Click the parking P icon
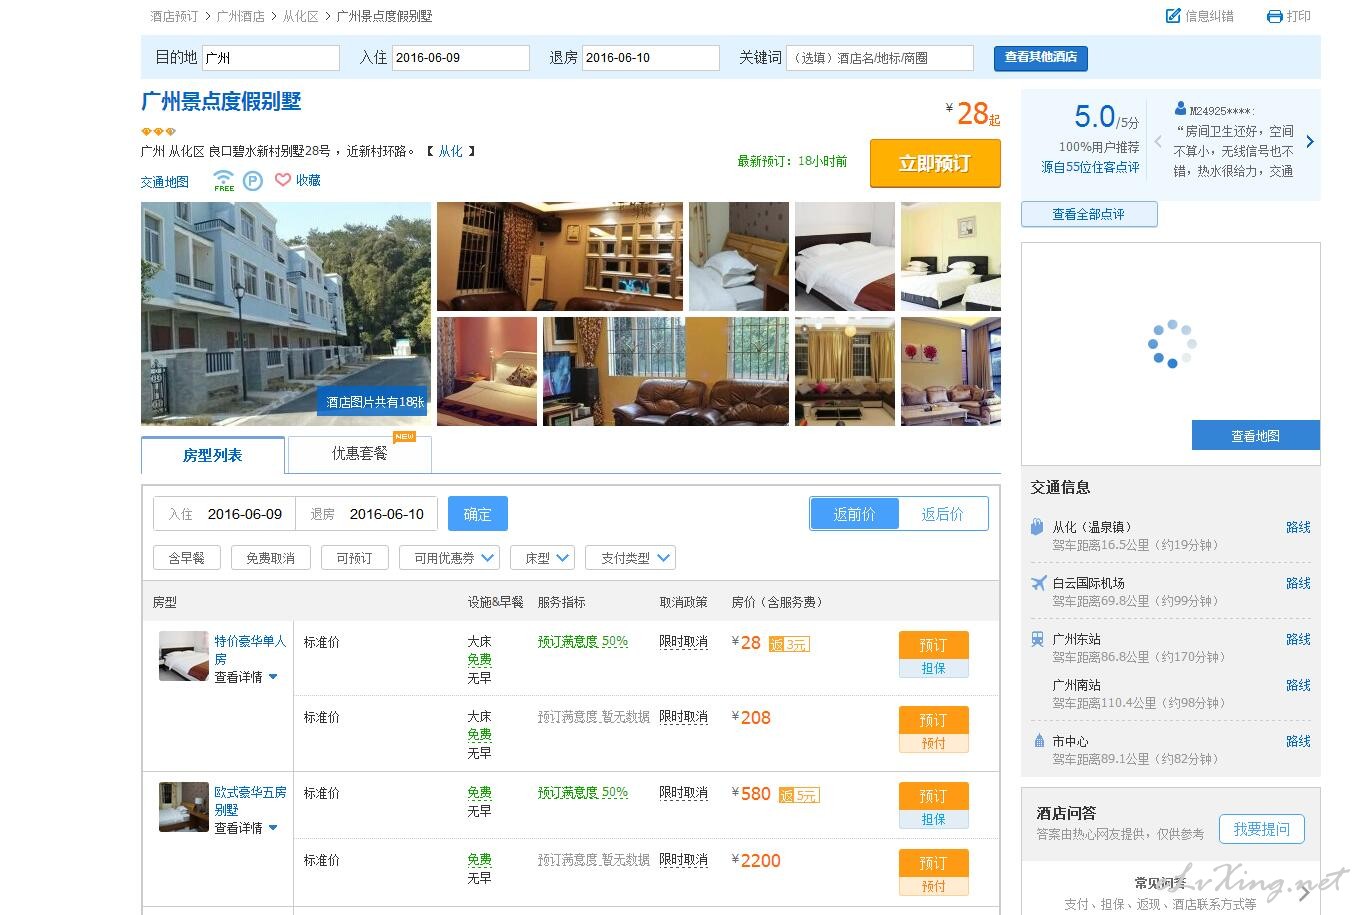The width and height of the screenshot is (1360, 915). click(x=253, y=181)
